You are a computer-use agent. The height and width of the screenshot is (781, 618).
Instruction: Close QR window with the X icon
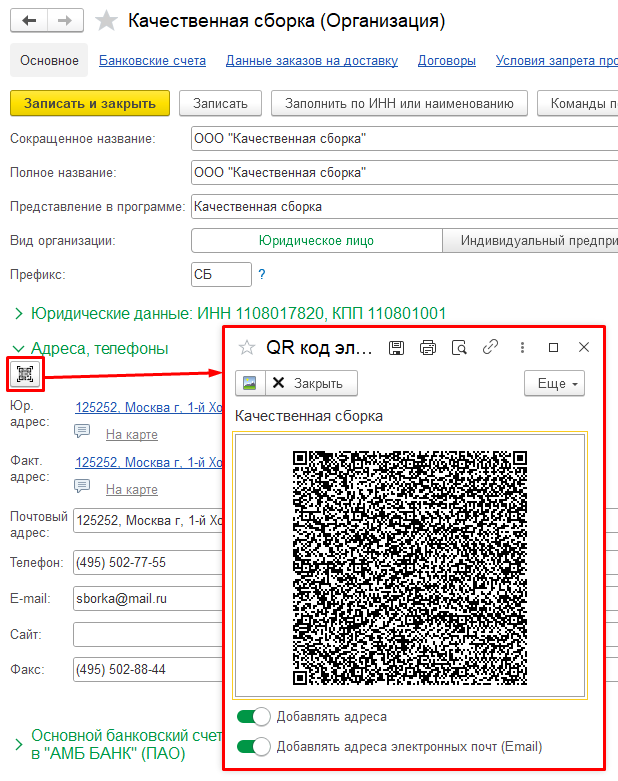584,347
